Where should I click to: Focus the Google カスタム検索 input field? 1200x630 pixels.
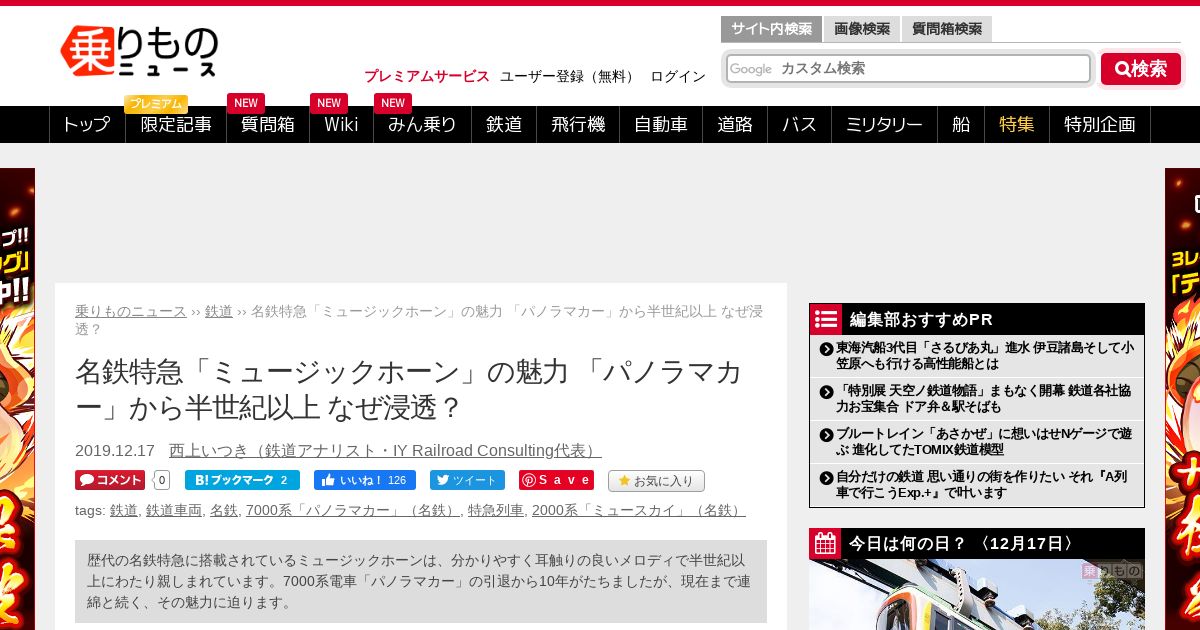(x=908, y=69)
